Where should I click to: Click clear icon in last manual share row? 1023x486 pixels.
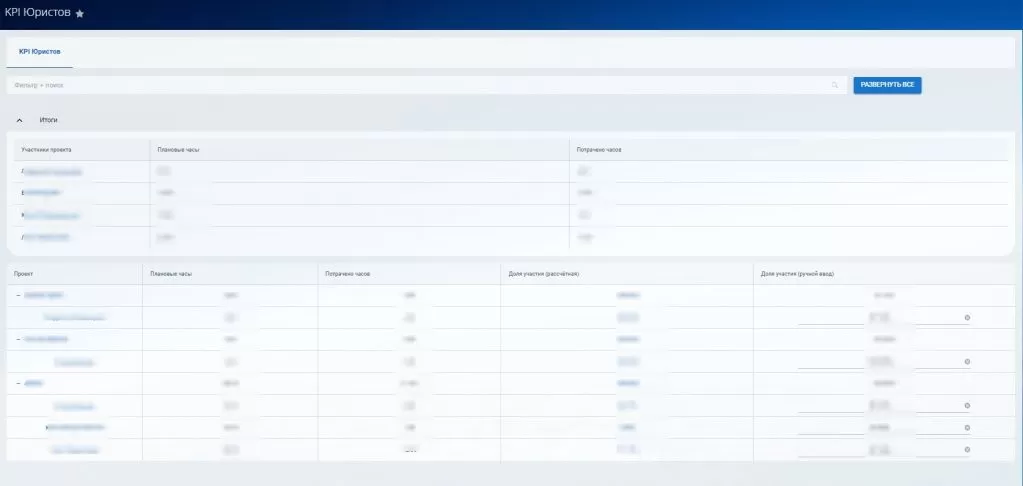(967, 450)
